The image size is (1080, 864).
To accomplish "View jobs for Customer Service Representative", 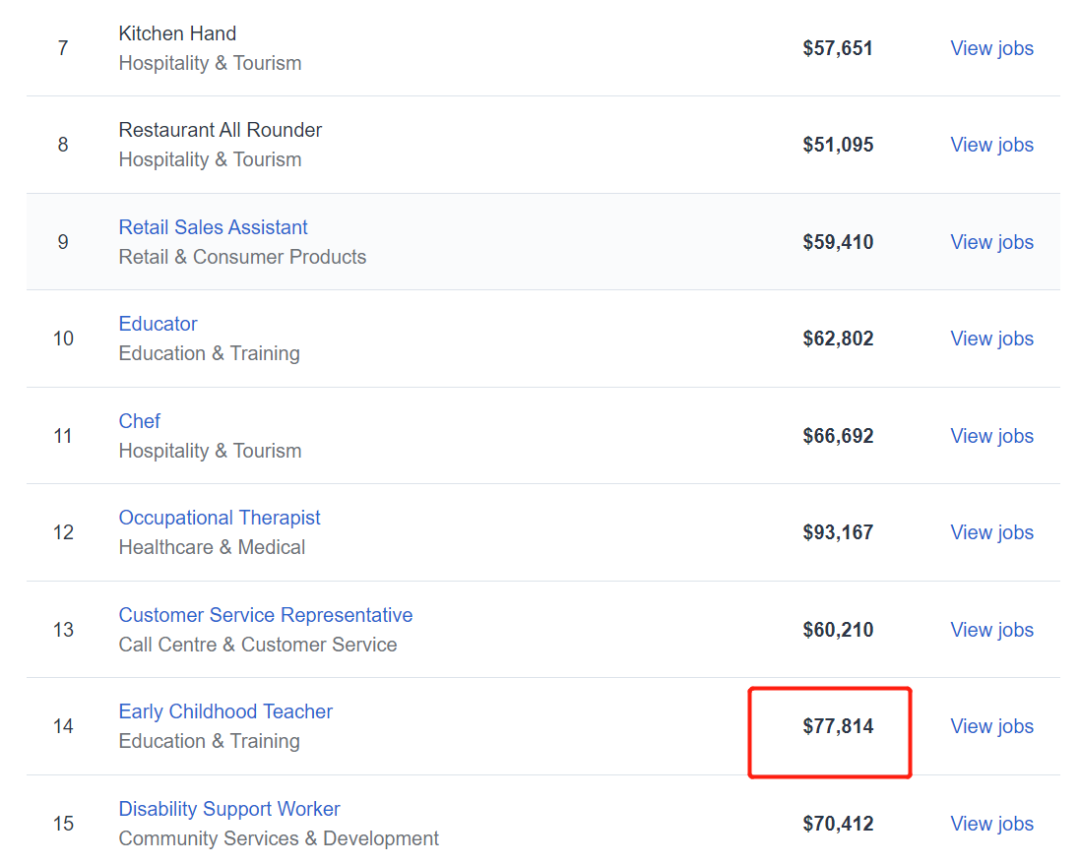I will point(991,630).
